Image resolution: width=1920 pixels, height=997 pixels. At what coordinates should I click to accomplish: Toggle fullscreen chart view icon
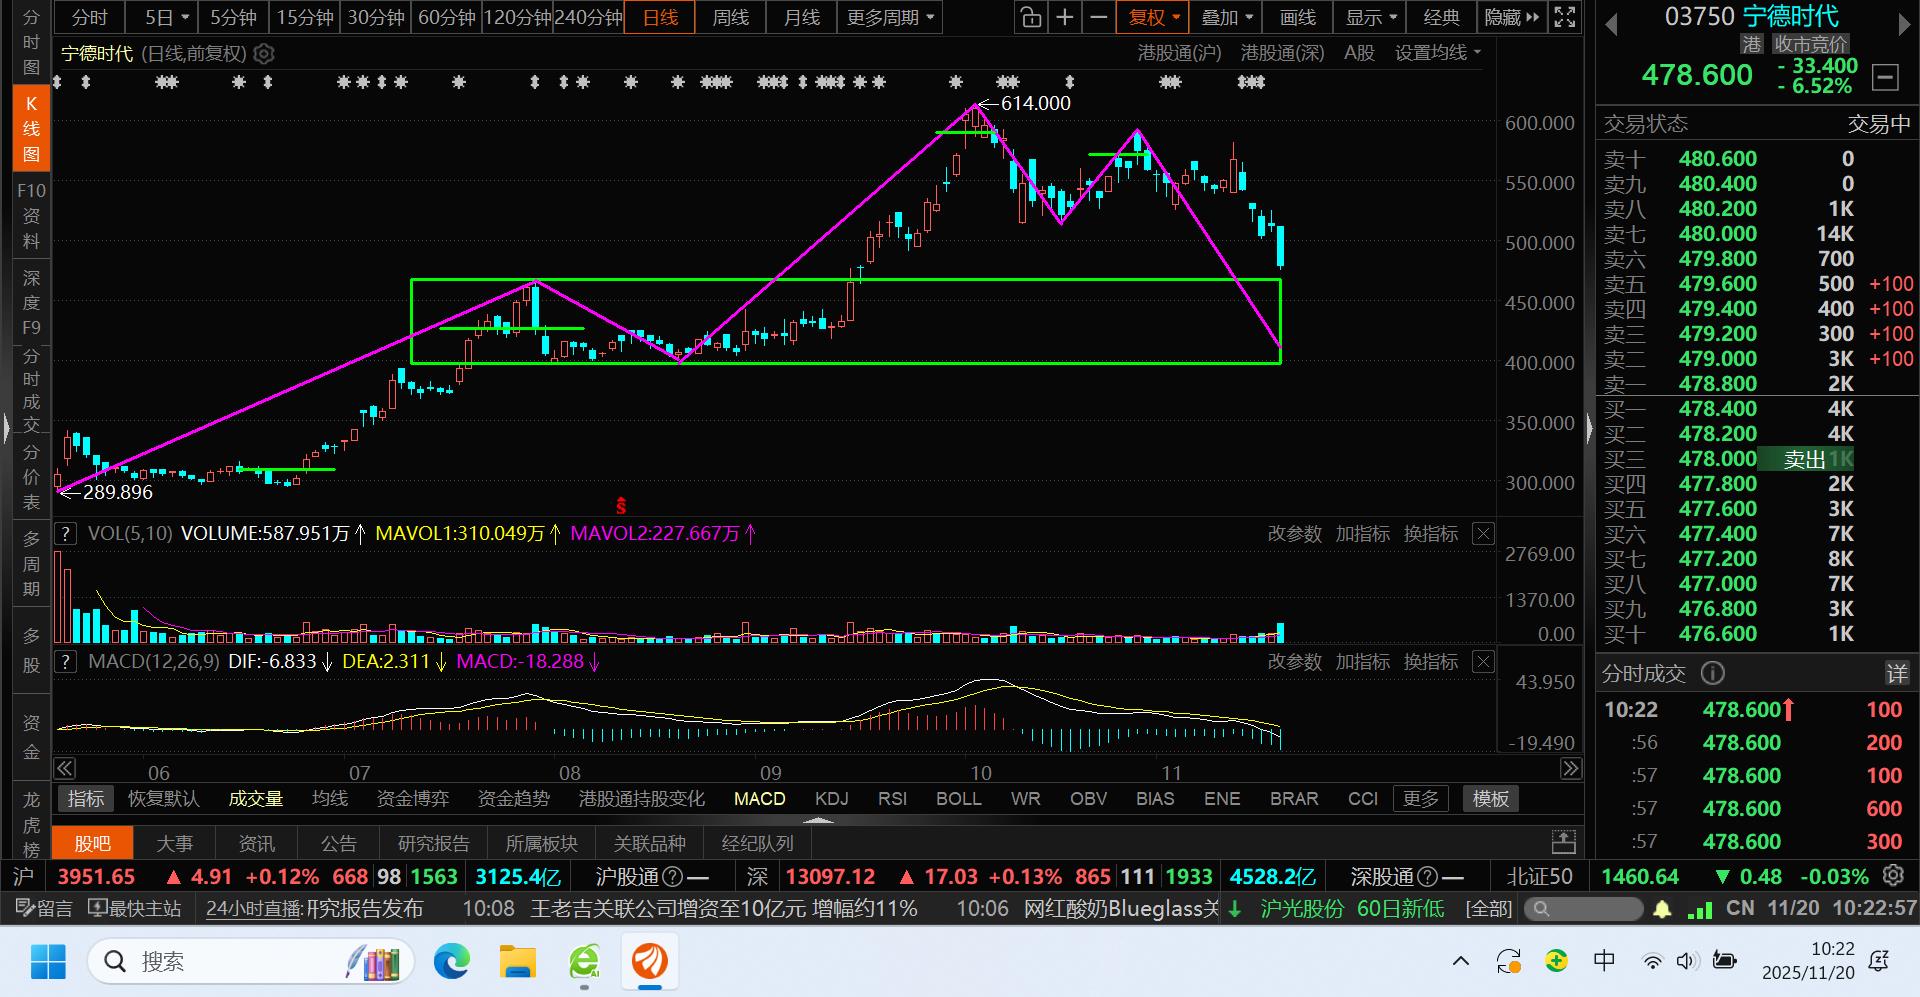click(1565, 17)
